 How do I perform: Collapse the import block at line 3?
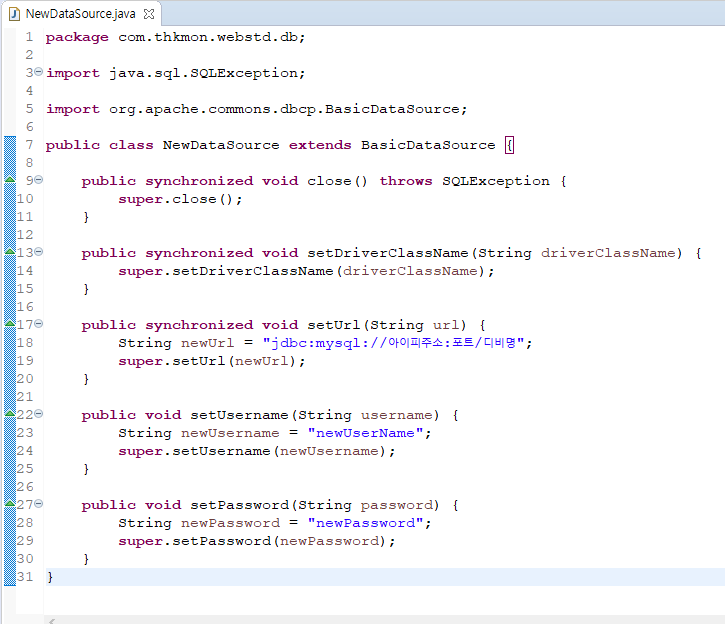pyautogui.click(x=38, y=73)
